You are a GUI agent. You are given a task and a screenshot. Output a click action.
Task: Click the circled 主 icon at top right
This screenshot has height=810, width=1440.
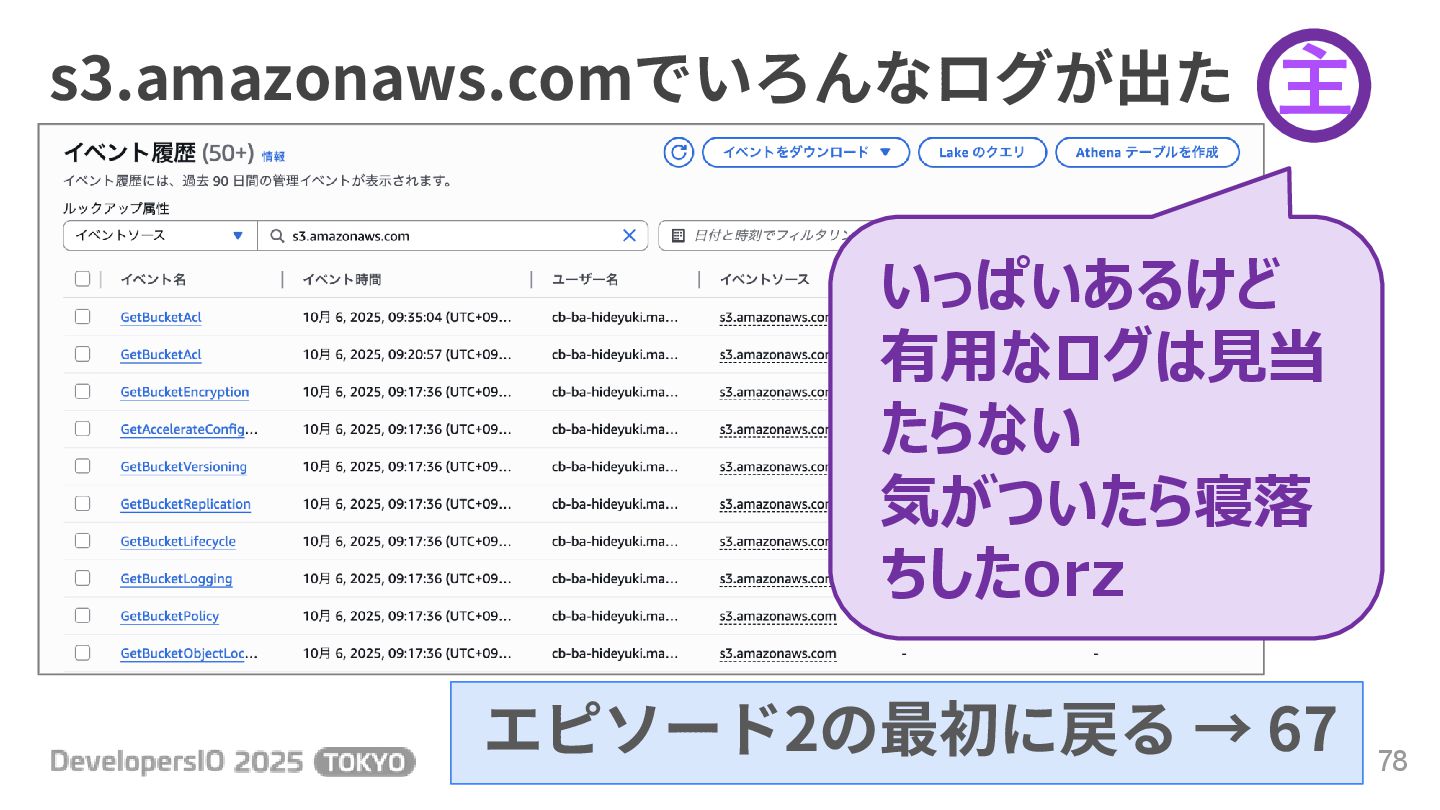point(1313,85)
